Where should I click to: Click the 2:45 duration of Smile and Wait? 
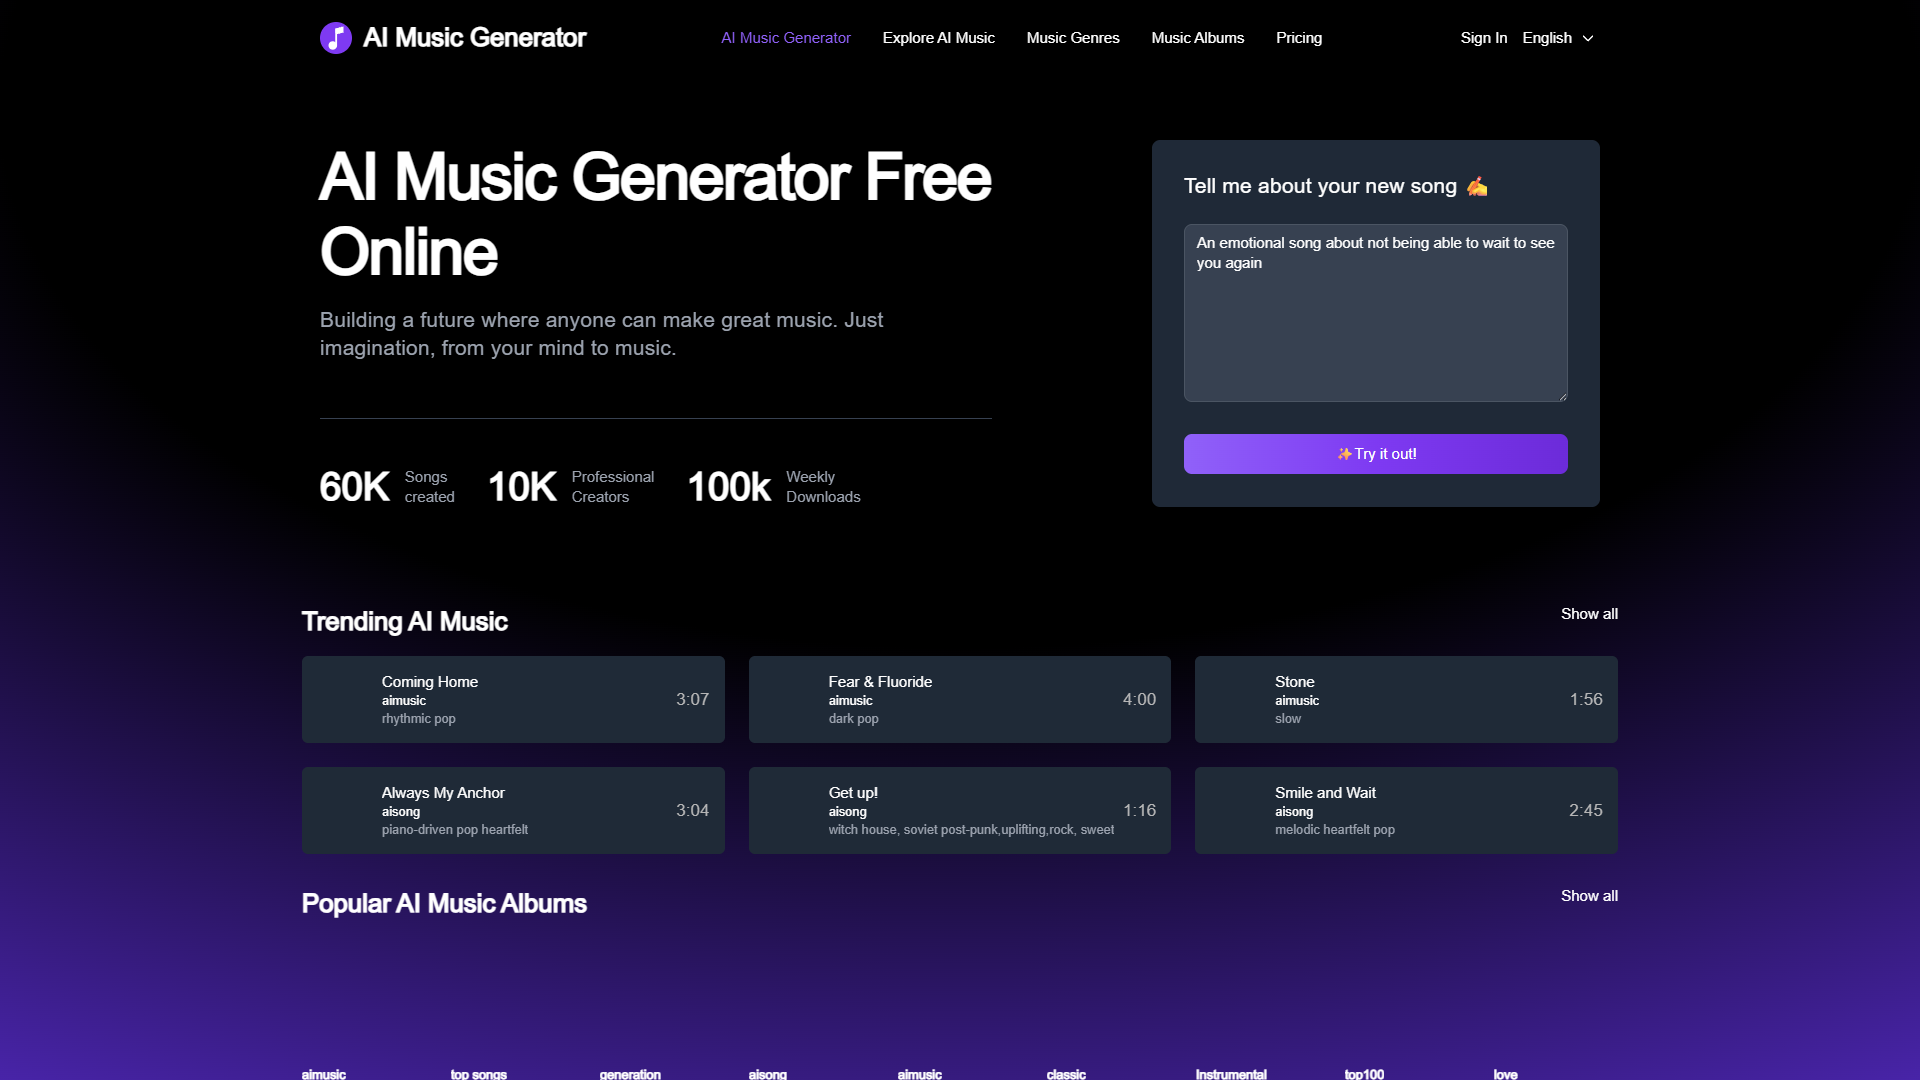(1586, 810)
